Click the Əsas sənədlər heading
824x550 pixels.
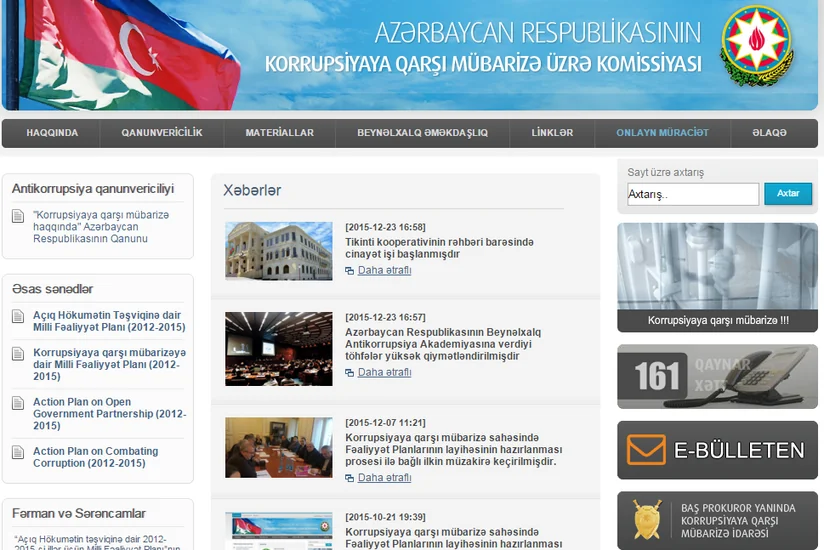(53, 289)
